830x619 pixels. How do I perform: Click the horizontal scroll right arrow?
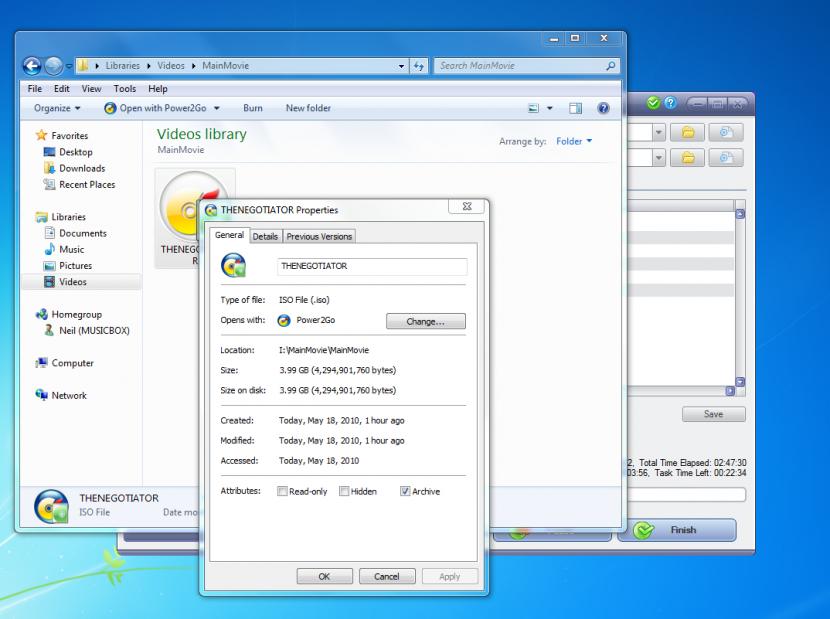[x=730, y=391]
